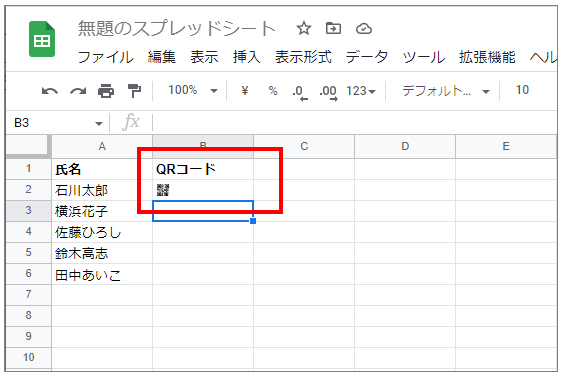Click the cell with 氏名

(x=102, y=169)
